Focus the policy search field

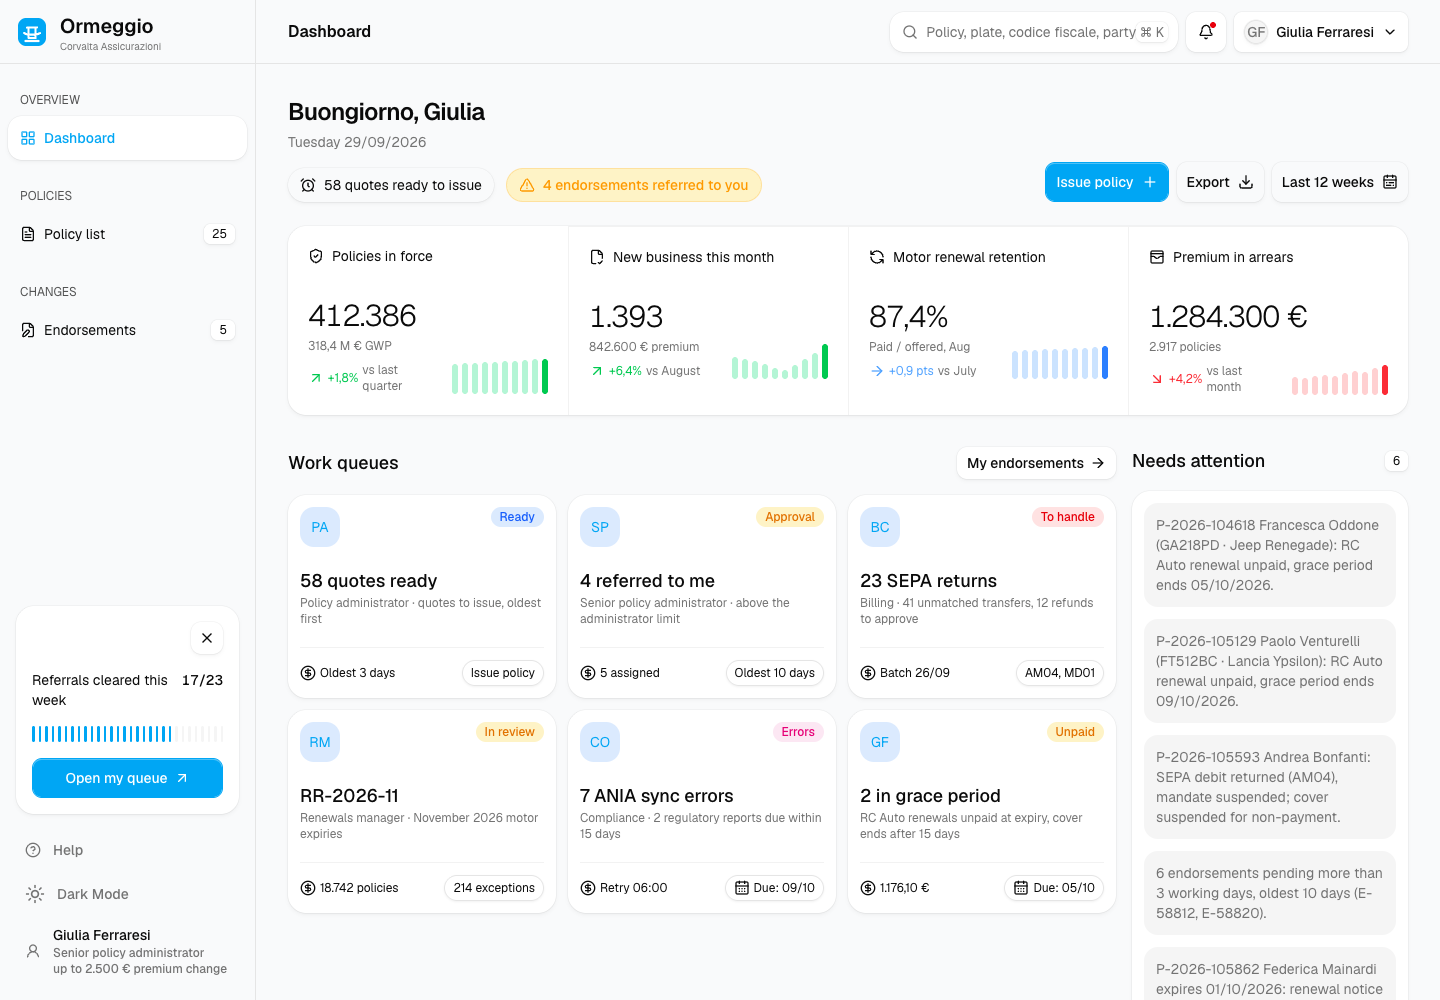1034,32
